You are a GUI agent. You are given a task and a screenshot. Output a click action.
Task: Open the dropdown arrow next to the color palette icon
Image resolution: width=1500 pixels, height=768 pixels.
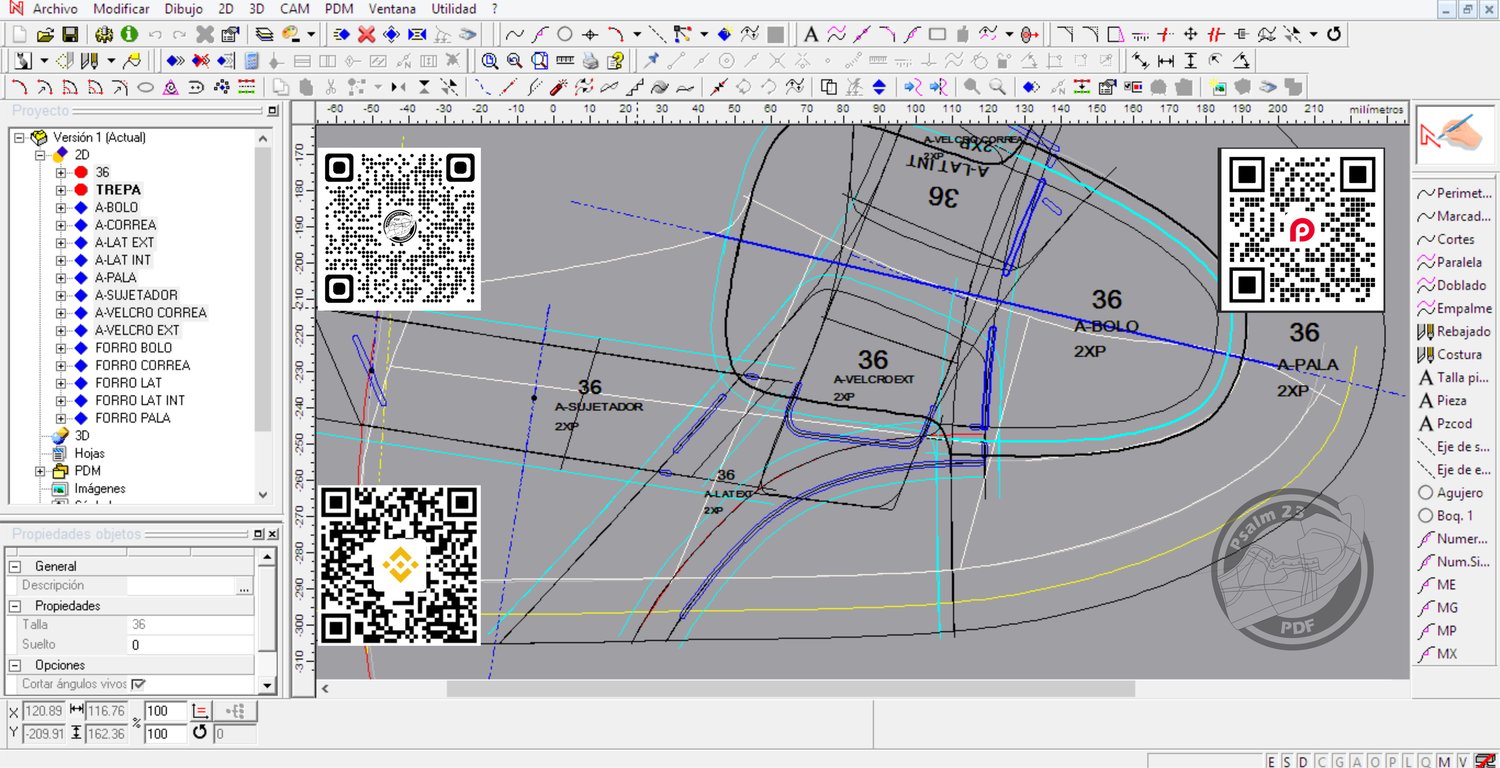coord(311,34)
